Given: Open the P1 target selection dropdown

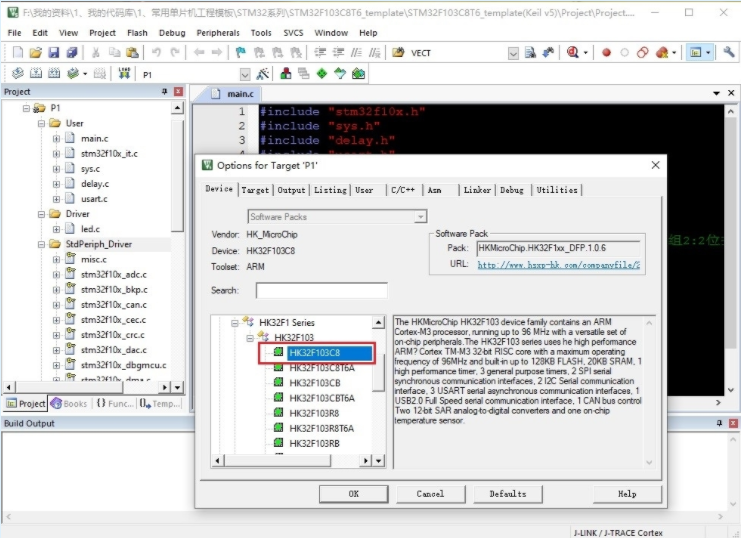Looking at the screenshot, I should pyautogui.click(x=245, y=73).
